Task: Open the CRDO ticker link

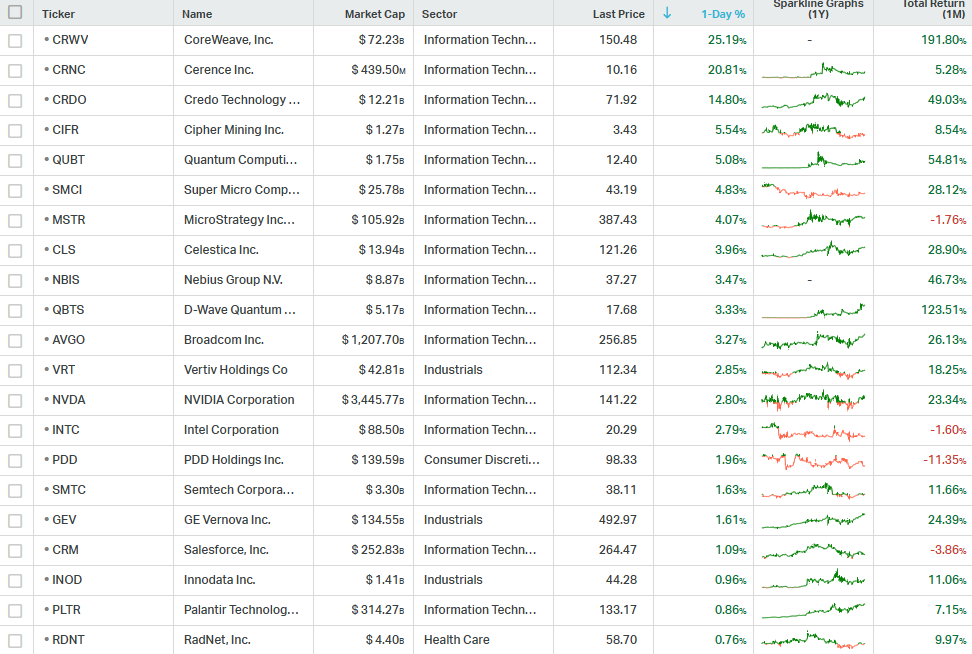Action: click(x=69, y=99)
